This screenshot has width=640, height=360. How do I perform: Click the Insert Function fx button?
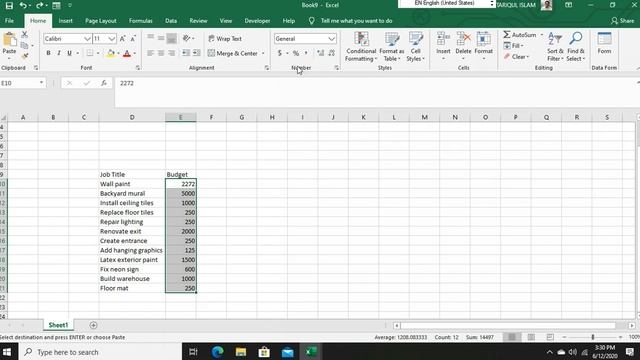point(104,83)
